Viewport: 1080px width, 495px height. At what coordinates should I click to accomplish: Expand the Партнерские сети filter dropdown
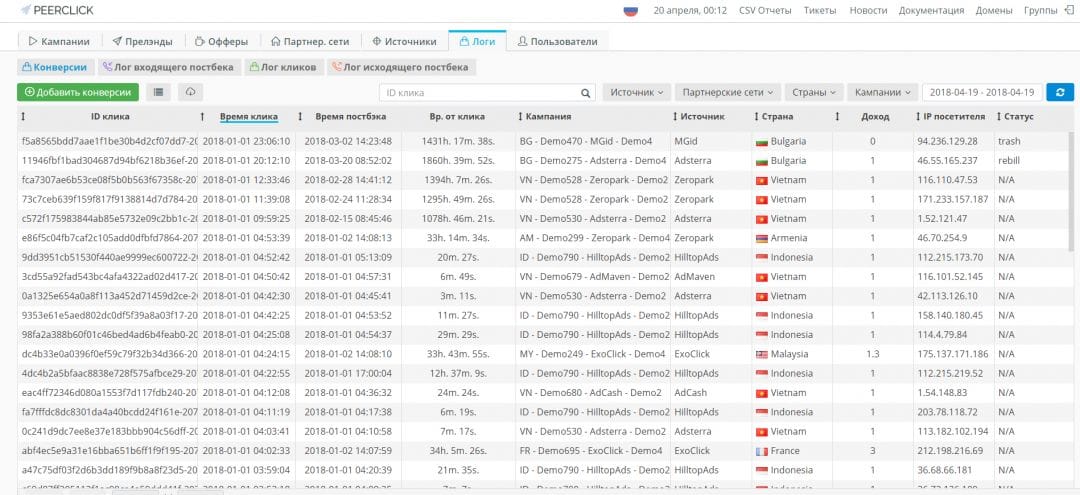(x=727, y=92)
